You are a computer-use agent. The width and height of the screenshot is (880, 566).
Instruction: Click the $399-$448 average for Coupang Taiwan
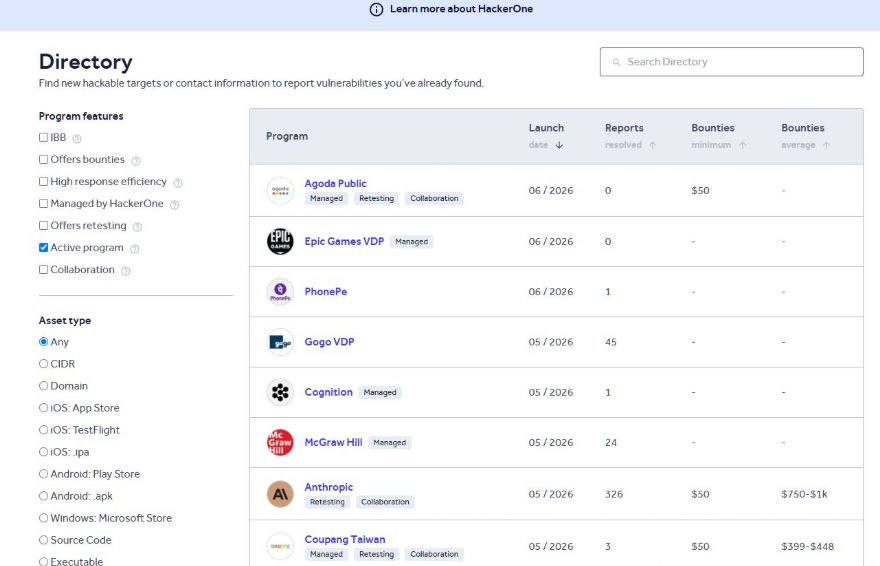[808, 546]
